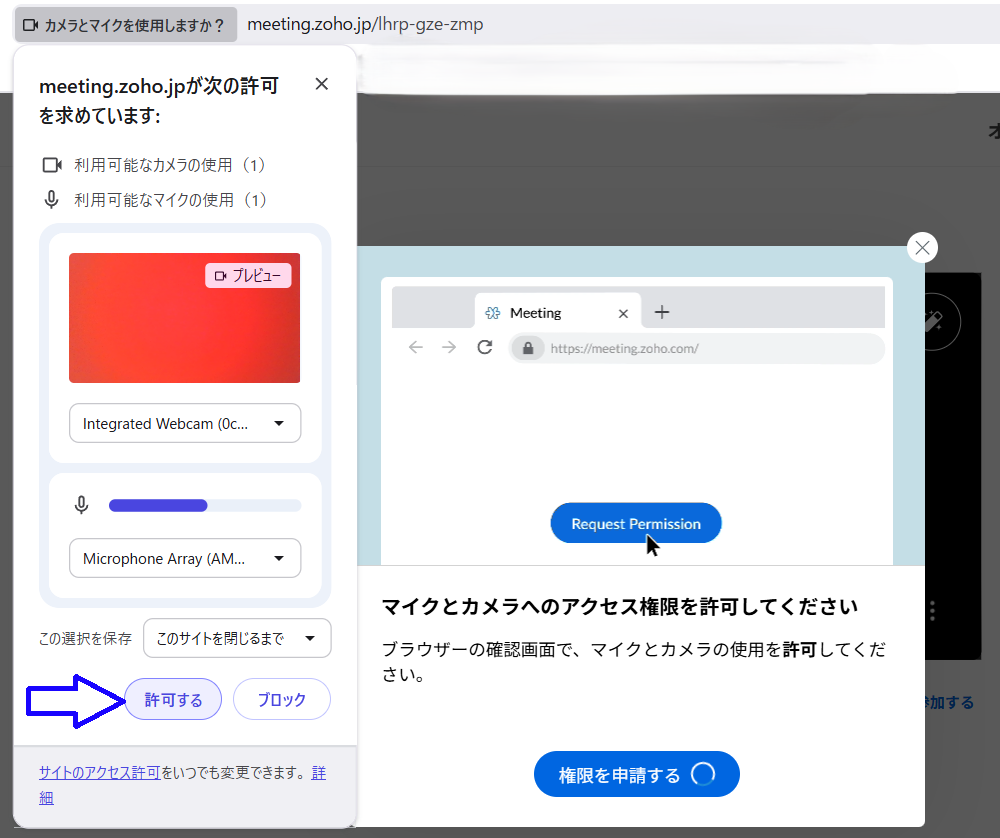Click the meeting.zoho.jp URL in address bar
Image resolution: width=1000 pixels, height=838 pixels.
pyautogui.click(x=365, y=24)
